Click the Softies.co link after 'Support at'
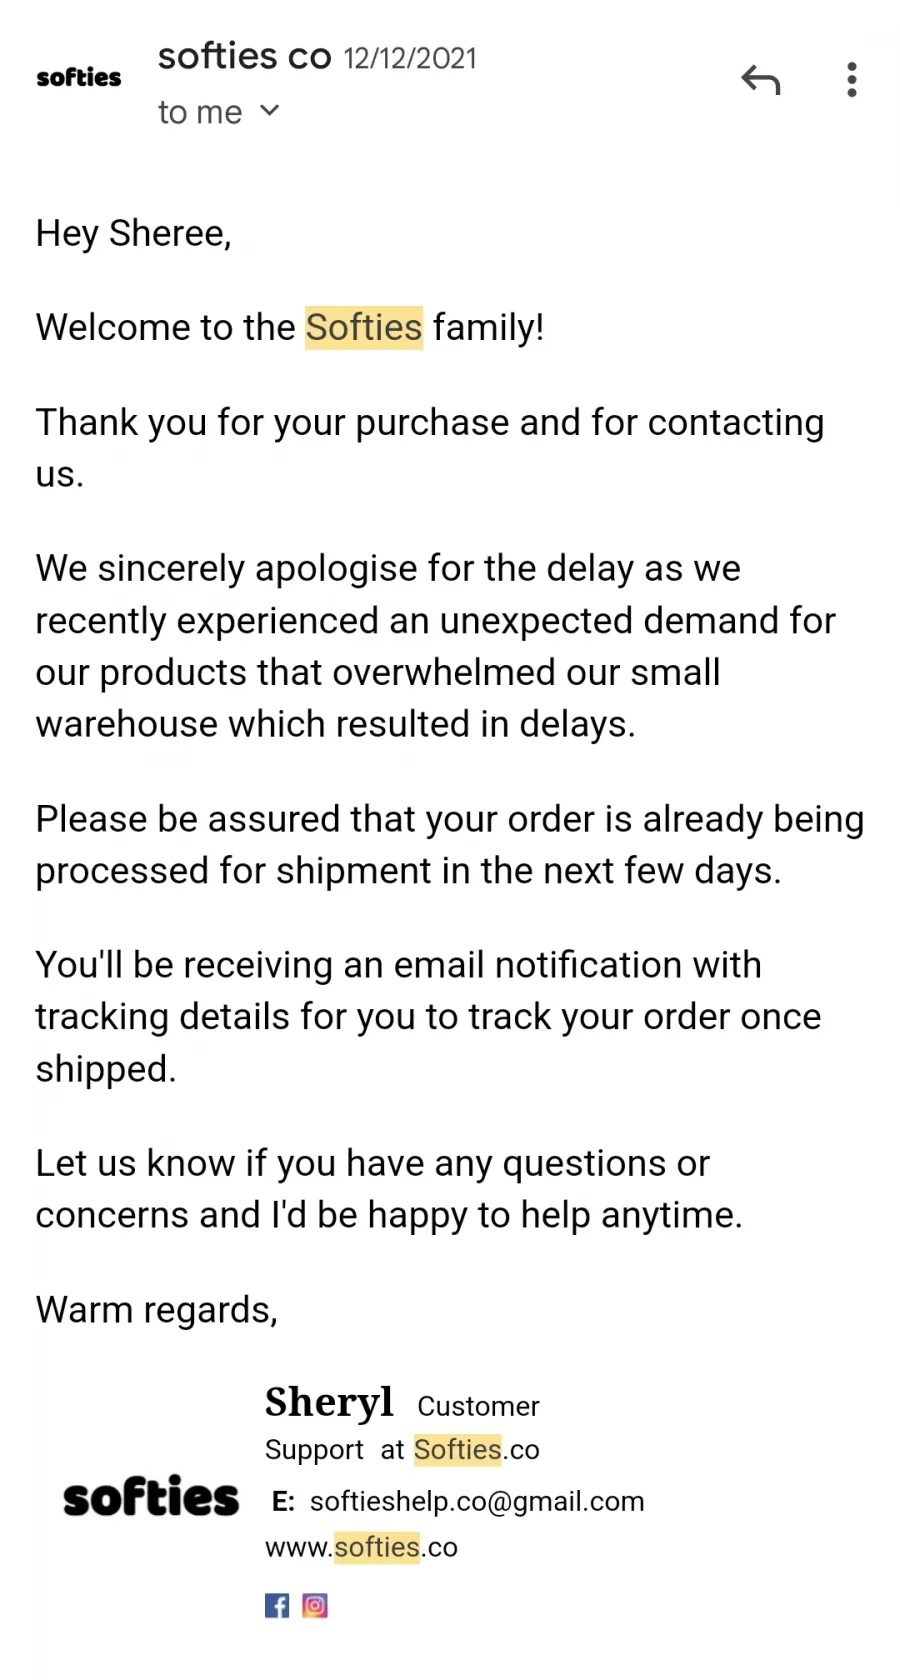Screen dimensions: 900x1680 coord(477,1449)
